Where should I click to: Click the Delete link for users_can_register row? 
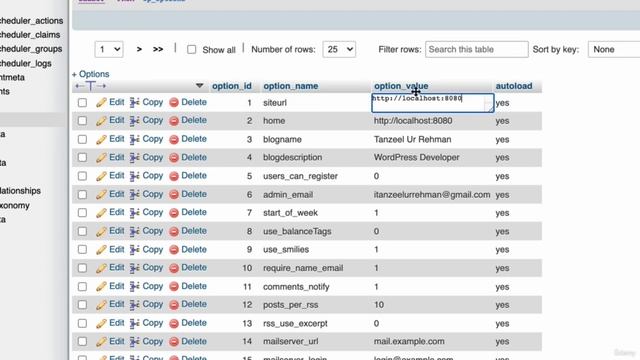(x=194, y=176)
